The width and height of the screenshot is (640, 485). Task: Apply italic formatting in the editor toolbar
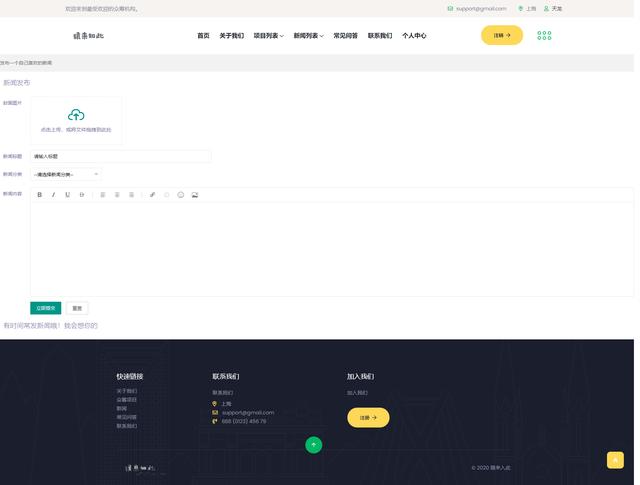(x=53, y=195)
